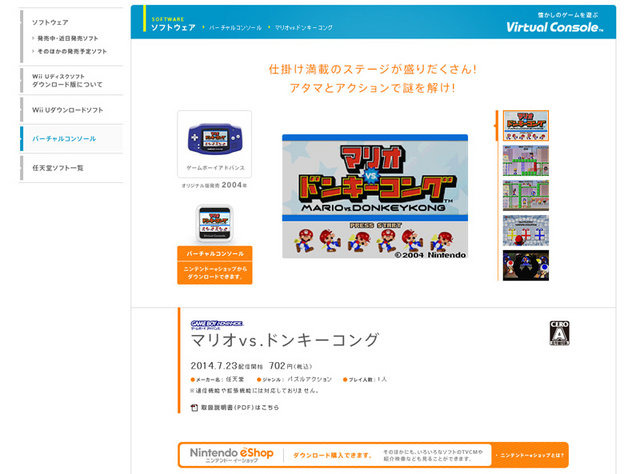Click the マリオvs.ドンキーコング game title
Image resolution: width=640 pixels, height=474 pixels.
coord(285,340)
